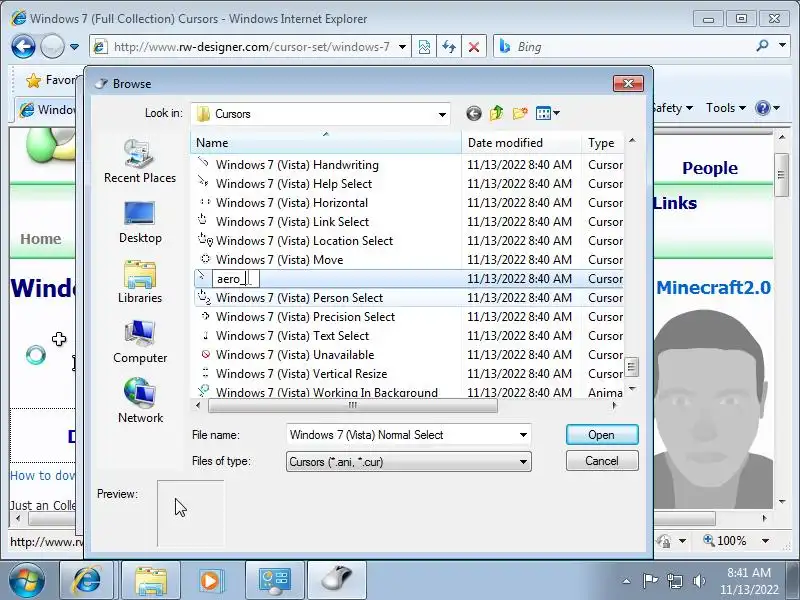Screen dimensions: 800x600
Task: Click the Compatibility View icon in IE
Action: (x=424, y=47)
